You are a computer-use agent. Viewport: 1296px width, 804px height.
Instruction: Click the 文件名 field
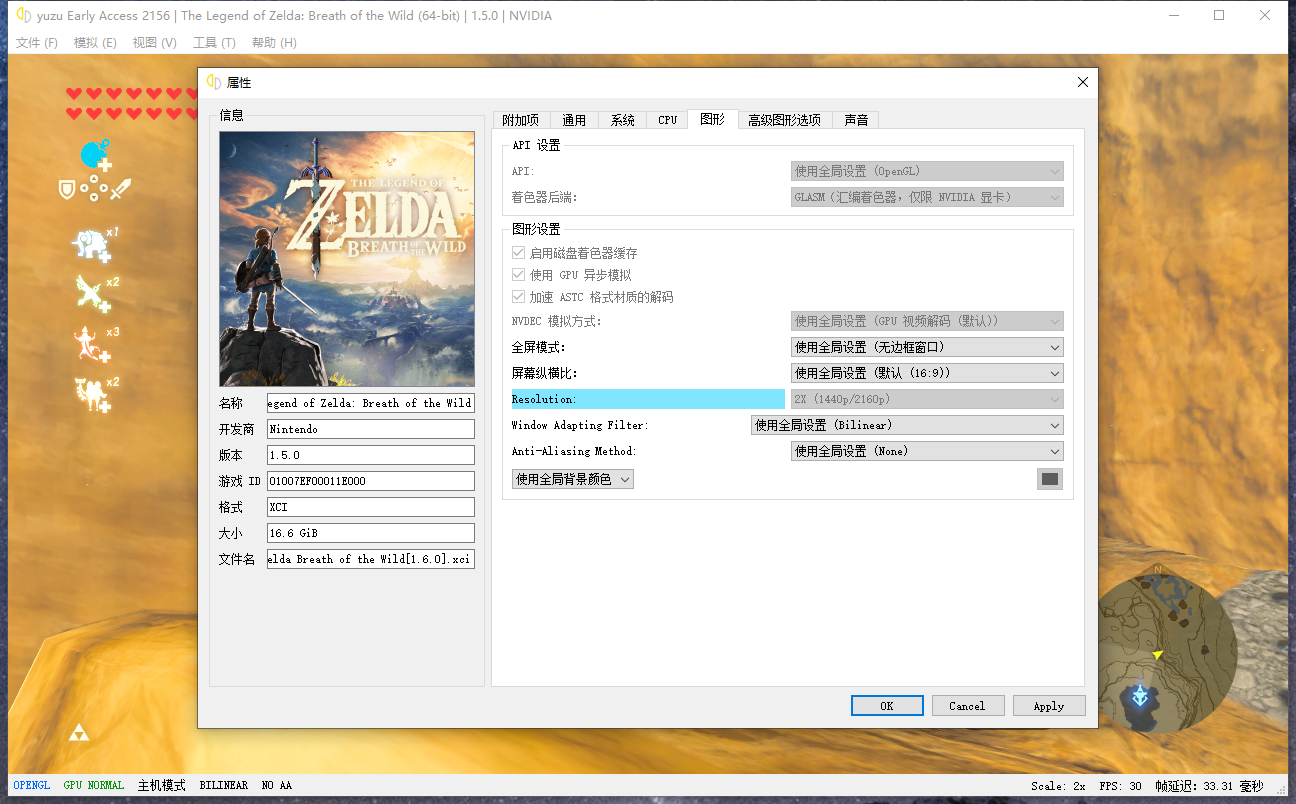pos(371,559)
